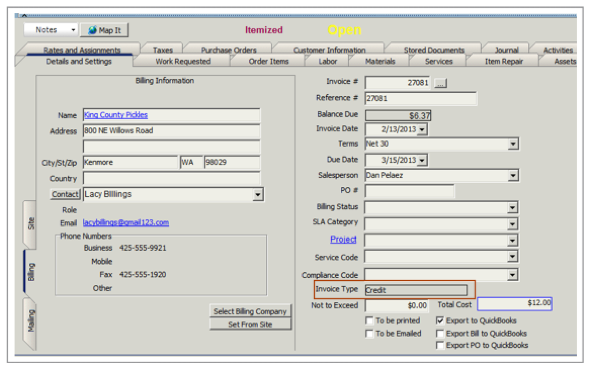
Task: Open the Item Repair tab
Action: coord(503,61)
